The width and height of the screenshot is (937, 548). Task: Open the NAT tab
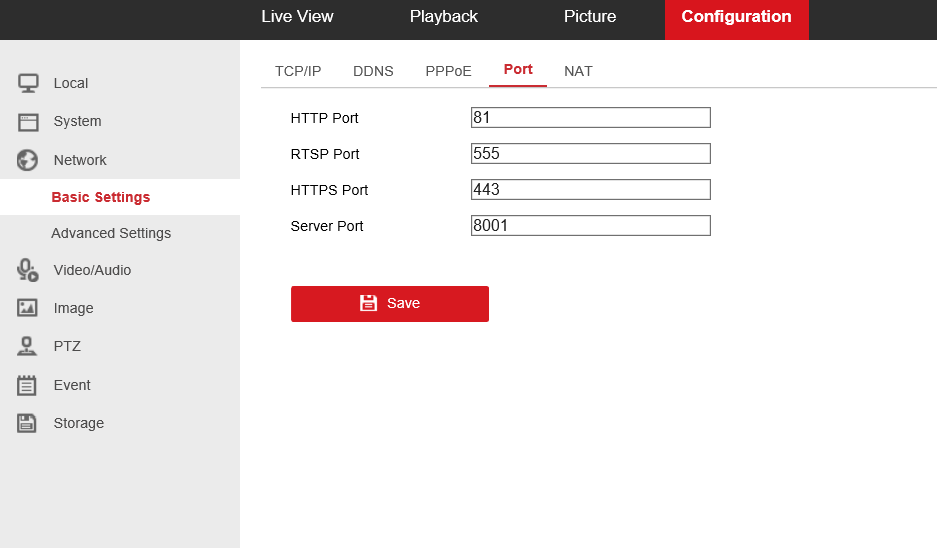point(578,71)
